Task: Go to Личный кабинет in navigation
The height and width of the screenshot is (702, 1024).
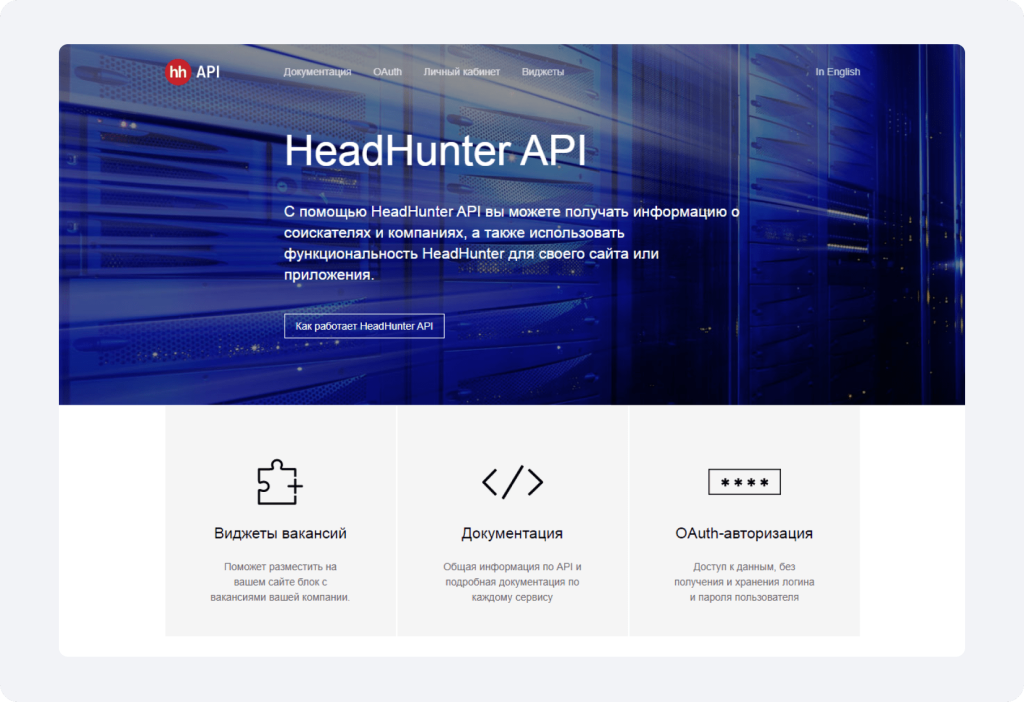Action: tap(462, 72)
